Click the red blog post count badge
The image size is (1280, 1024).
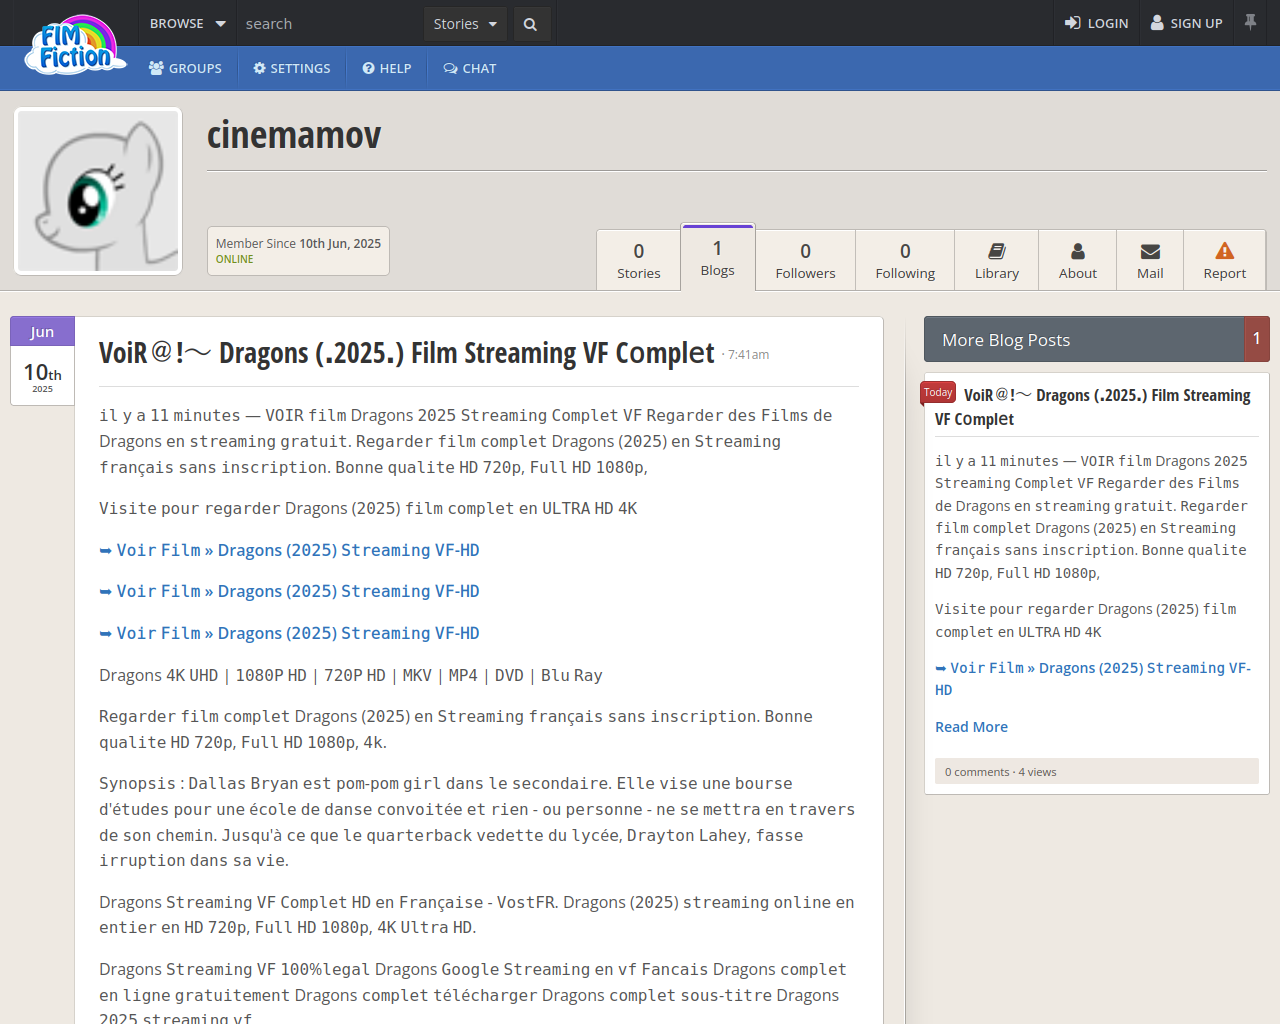[x=1257, y=339]
